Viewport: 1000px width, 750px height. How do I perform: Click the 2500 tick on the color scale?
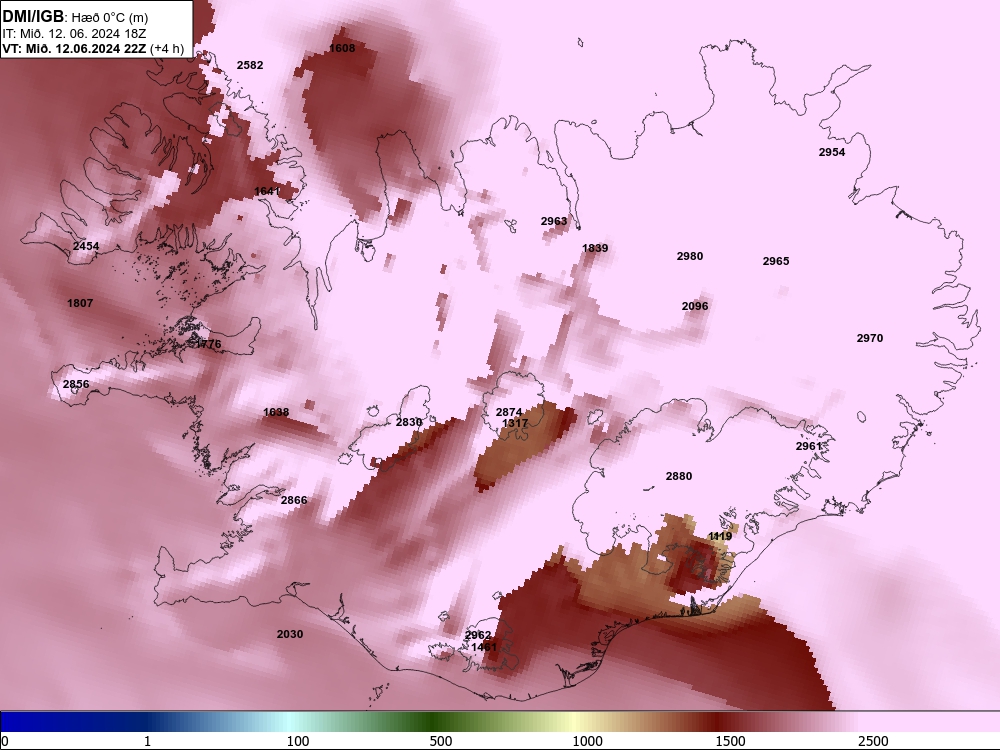(873, 741)
